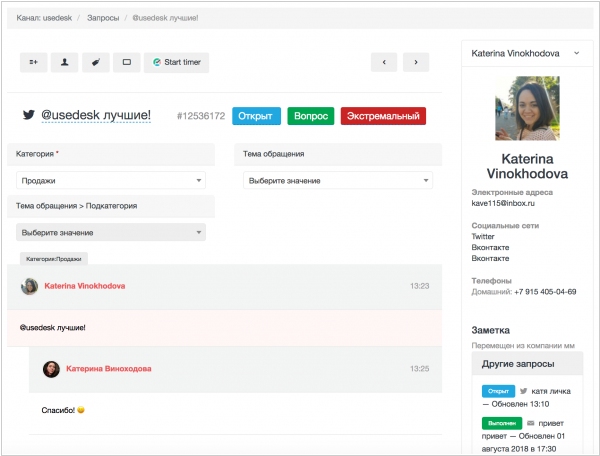Click message text @usedesk лучшие!

[52, 328]
